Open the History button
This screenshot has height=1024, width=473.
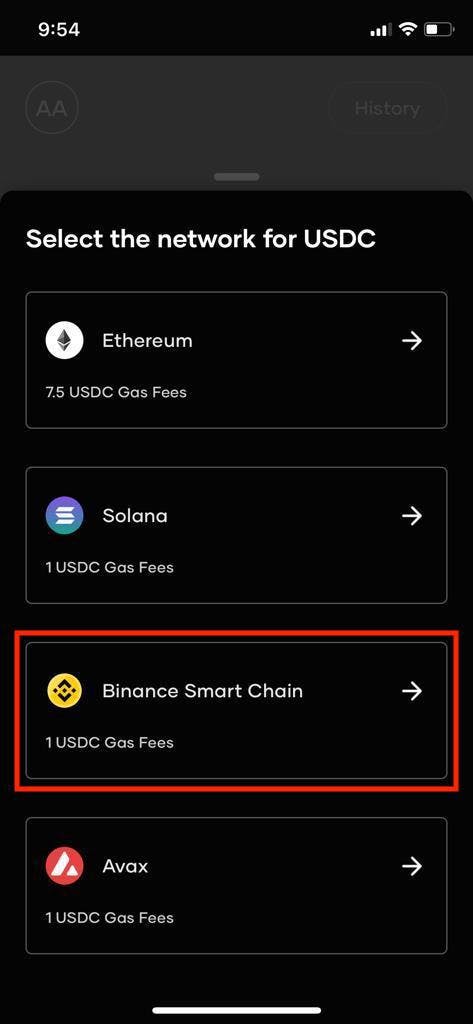pos(387,108)
